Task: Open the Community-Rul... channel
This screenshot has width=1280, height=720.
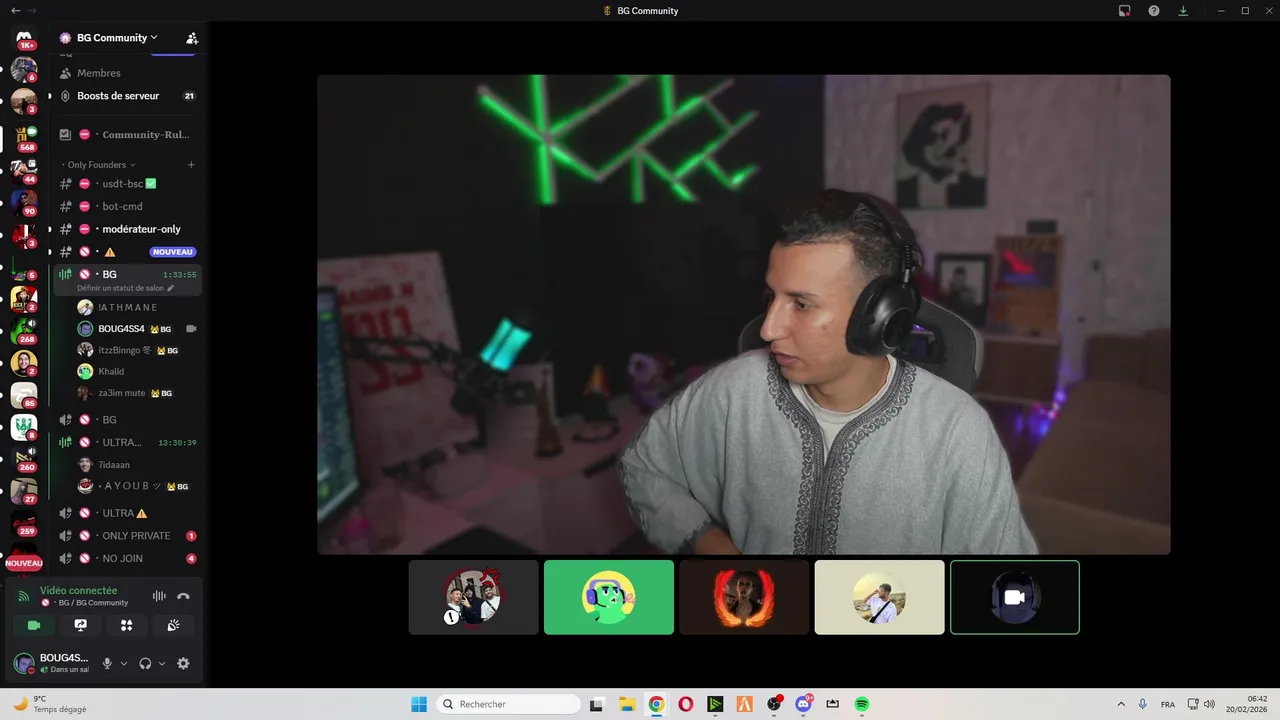Action: tap(127, 134)
